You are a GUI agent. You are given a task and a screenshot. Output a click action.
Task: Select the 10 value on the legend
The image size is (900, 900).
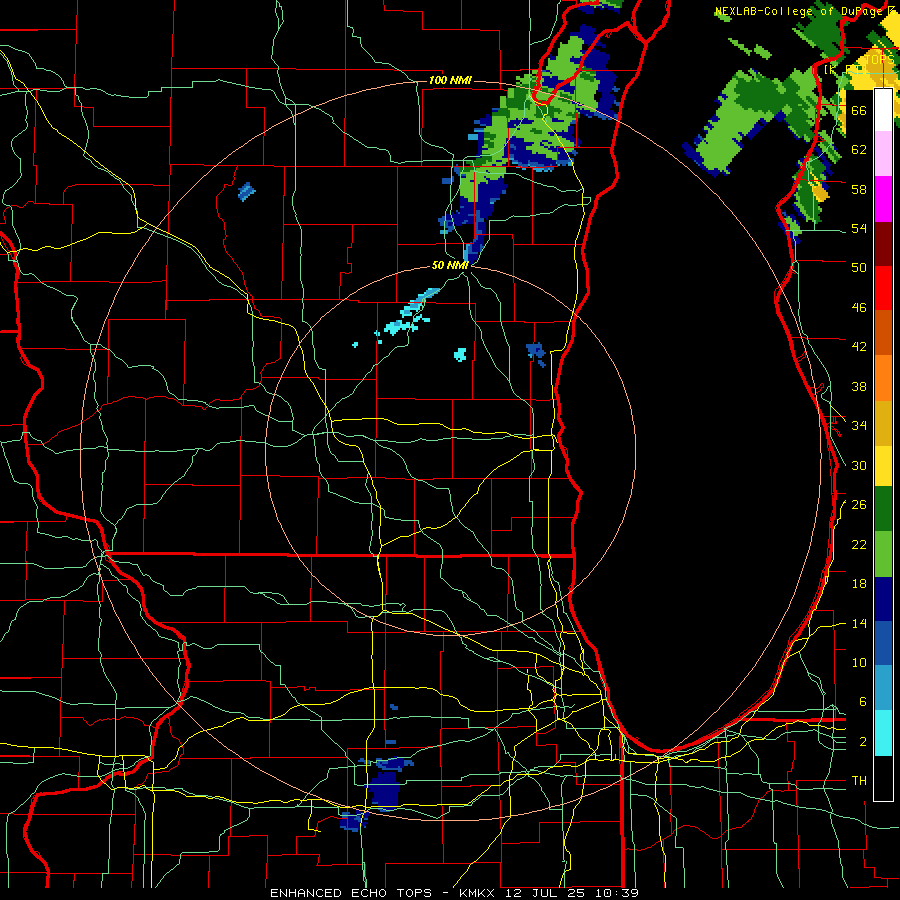pos(859,663)
